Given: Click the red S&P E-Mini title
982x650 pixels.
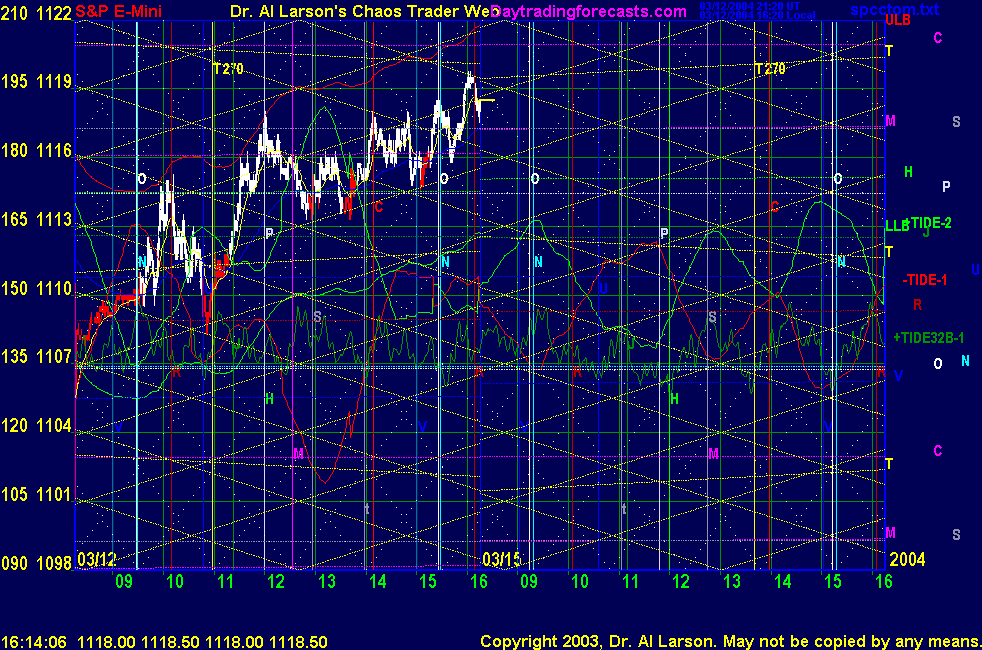Looking at the screenshot, I should point(119,11).
